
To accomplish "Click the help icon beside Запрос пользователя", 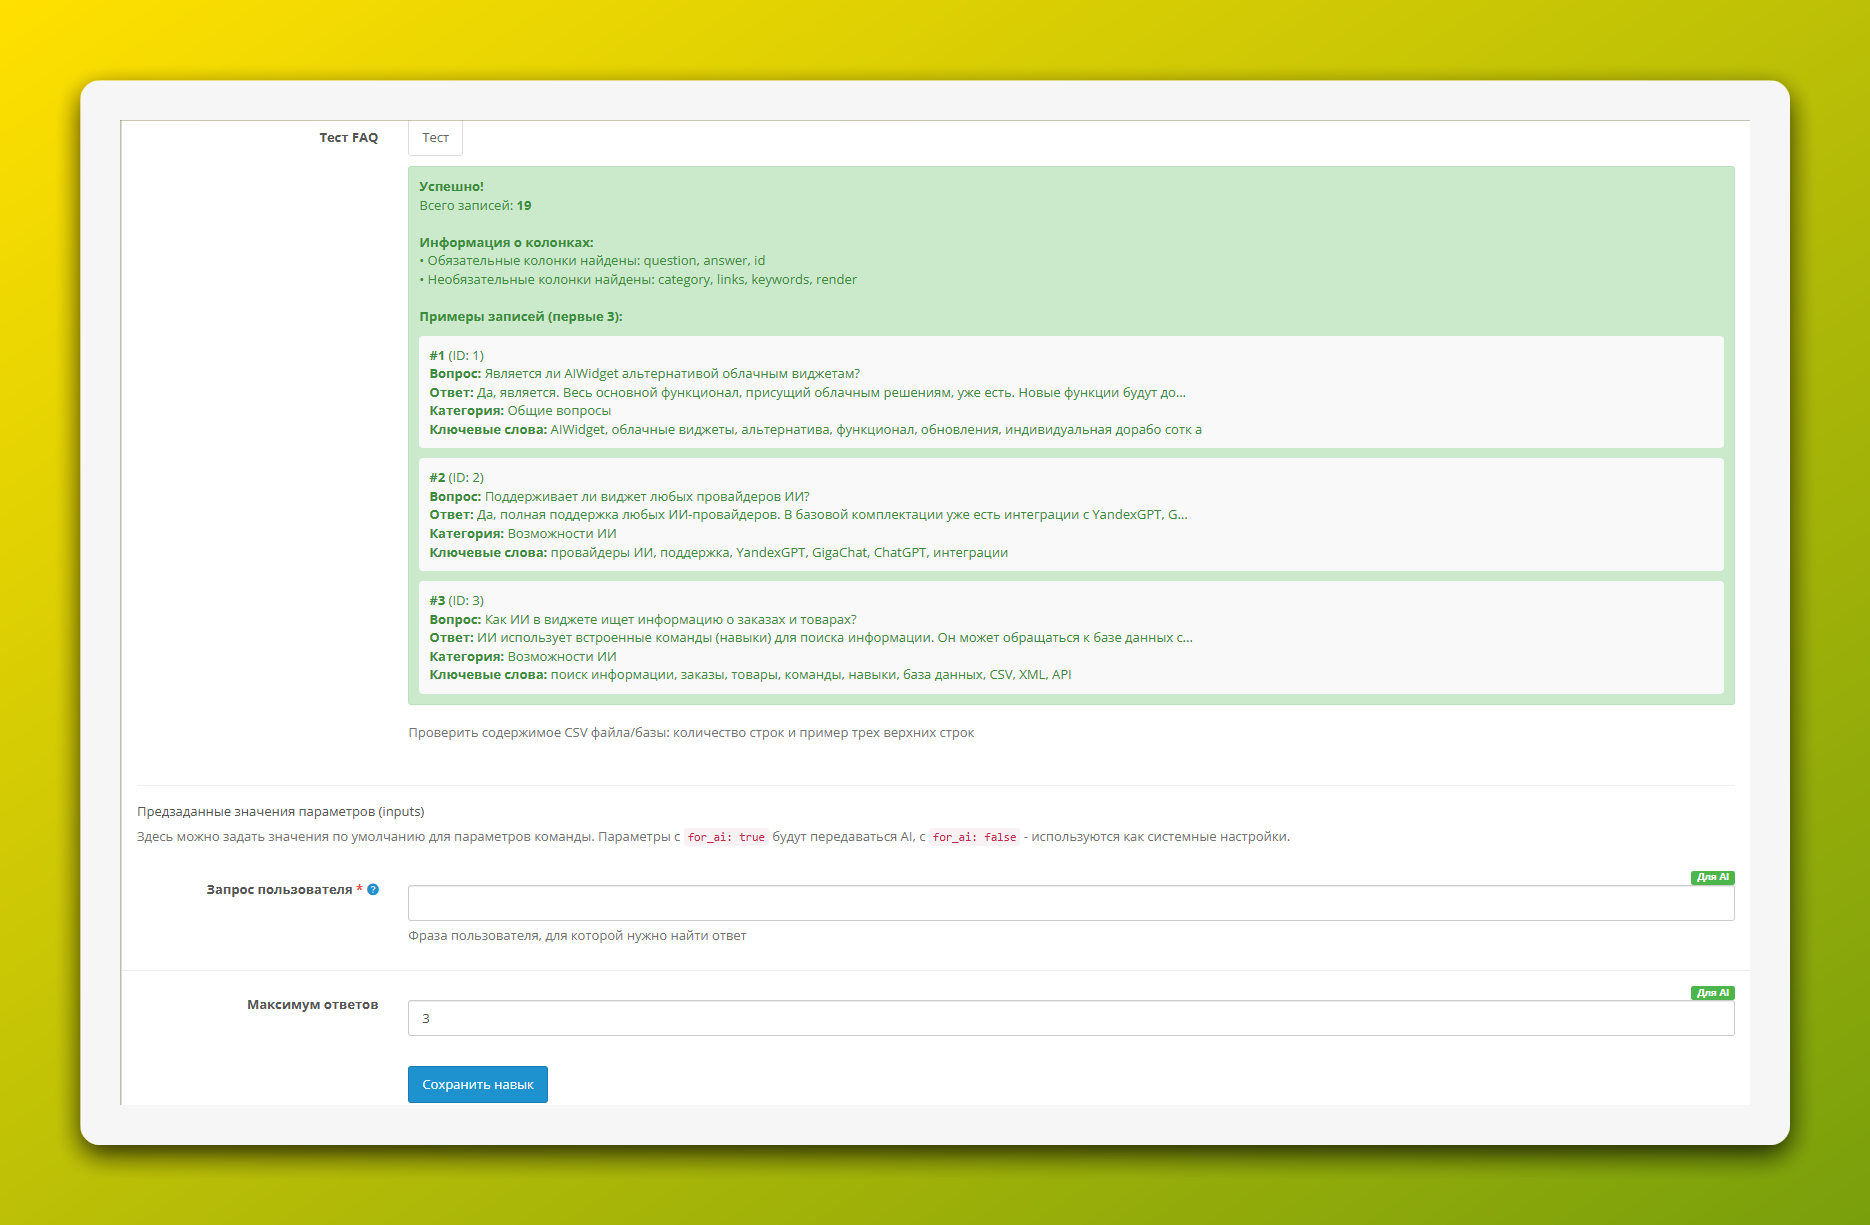I will point(373,889).
